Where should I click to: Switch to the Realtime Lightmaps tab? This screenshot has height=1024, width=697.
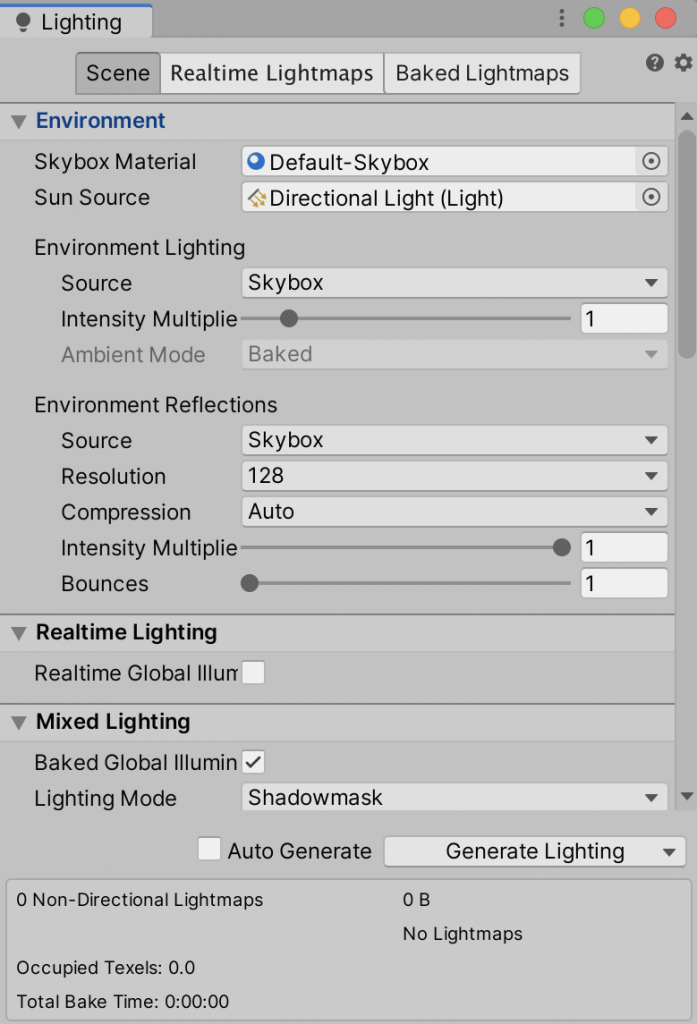pos(272,73)
